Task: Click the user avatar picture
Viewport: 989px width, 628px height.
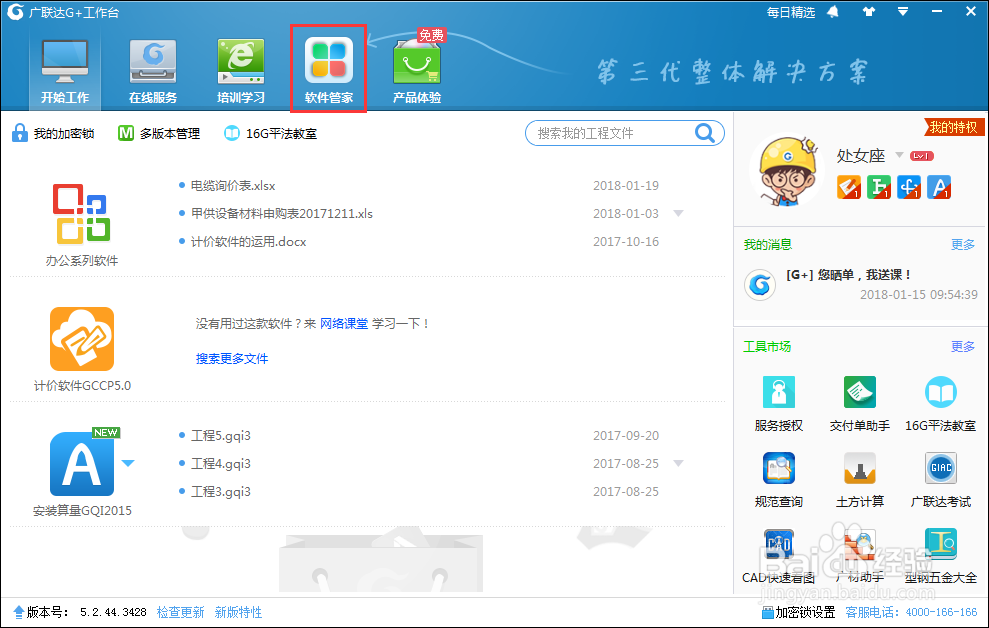Action: (x=787, y=170)
